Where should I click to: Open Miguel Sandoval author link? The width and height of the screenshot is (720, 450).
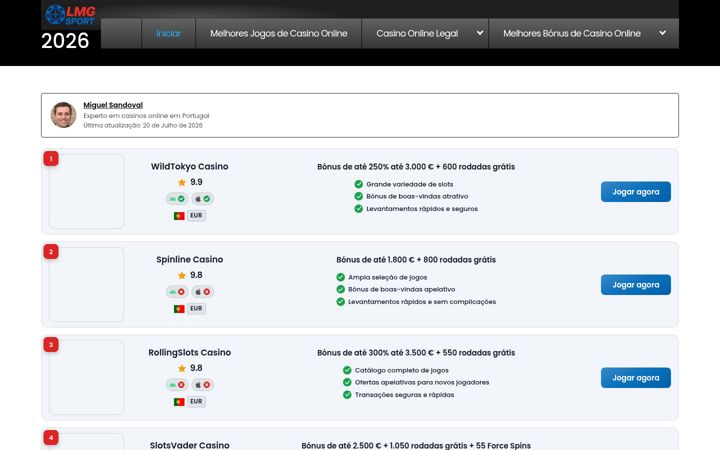pyautogui.click(x=113, y=105)
